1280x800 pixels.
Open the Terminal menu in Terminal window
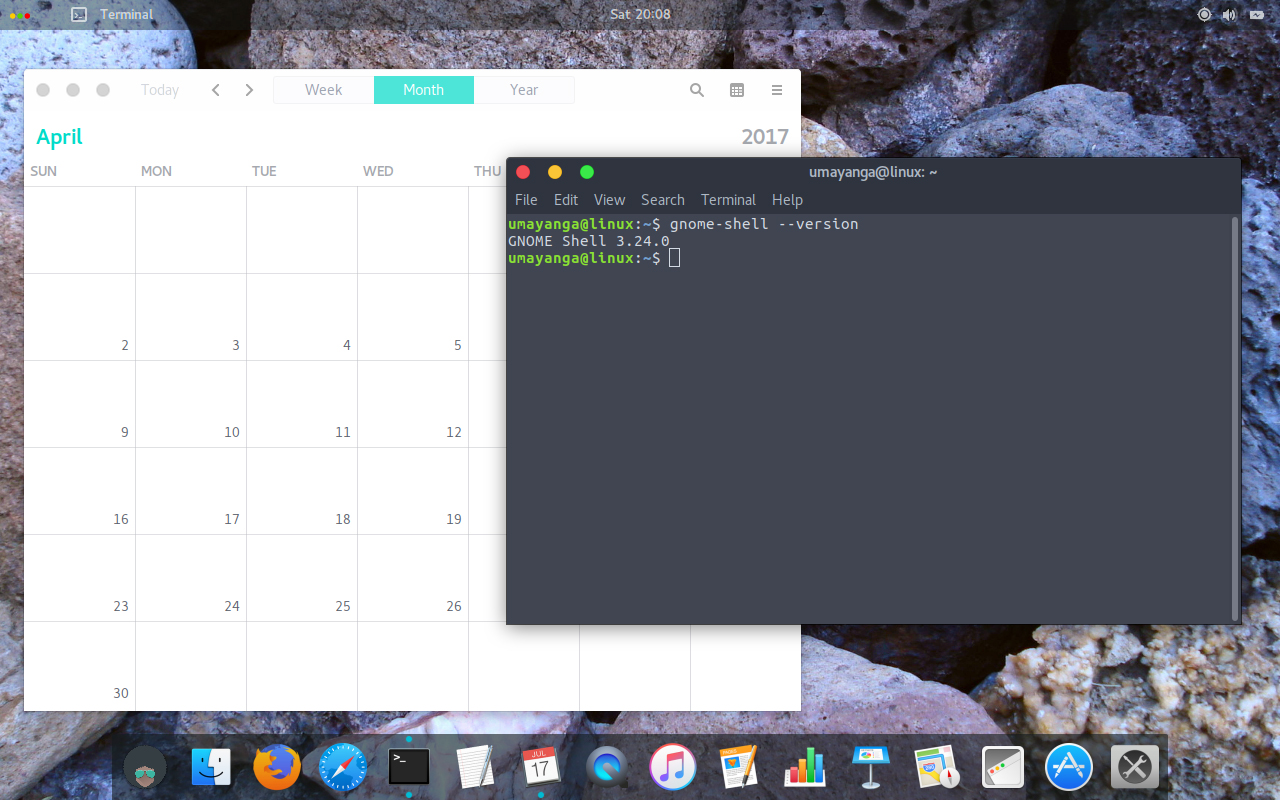coord(728,200)
